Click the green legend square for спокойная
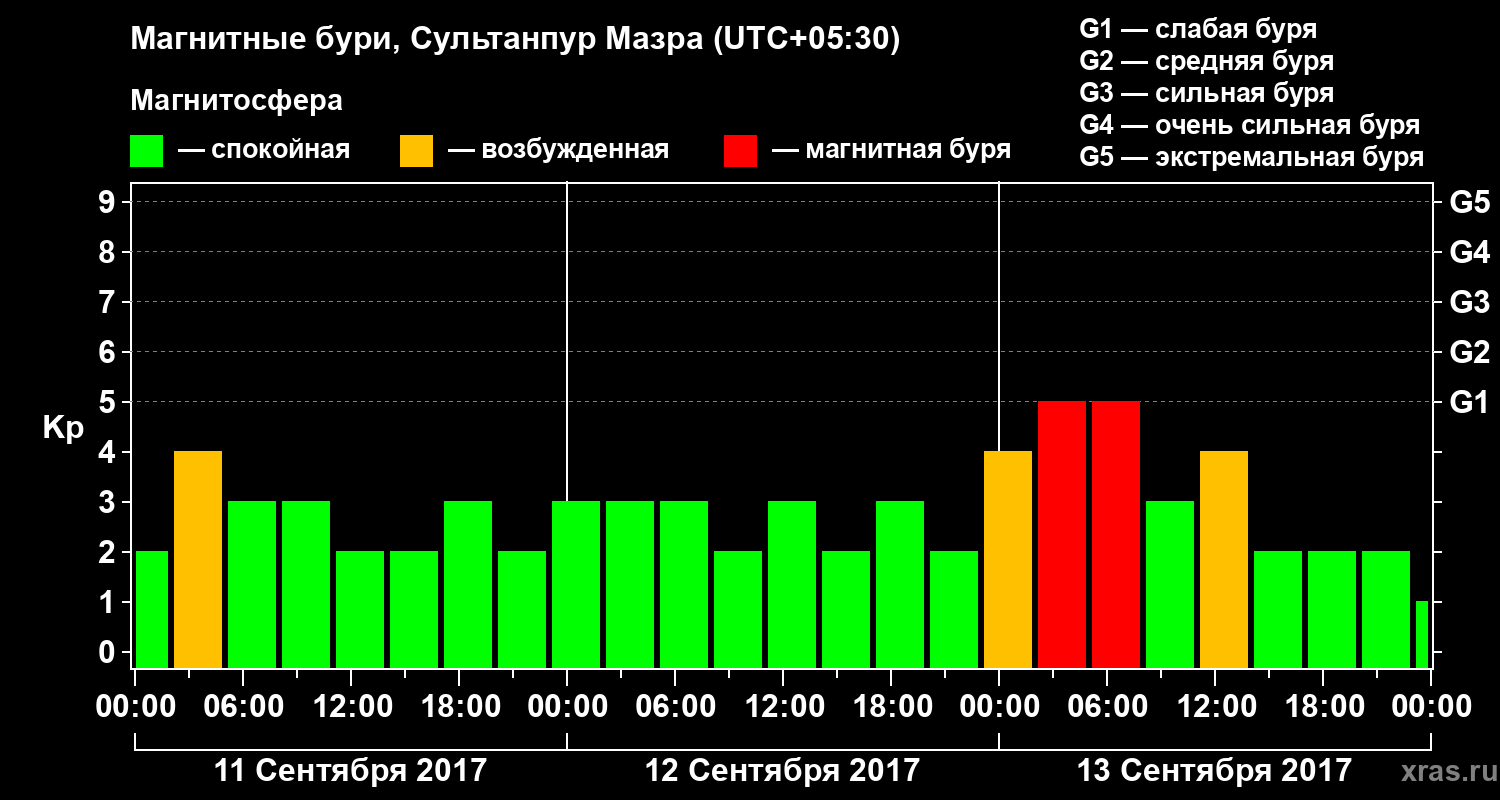The height and width of the screenshot is (800, 1500). 146,151
